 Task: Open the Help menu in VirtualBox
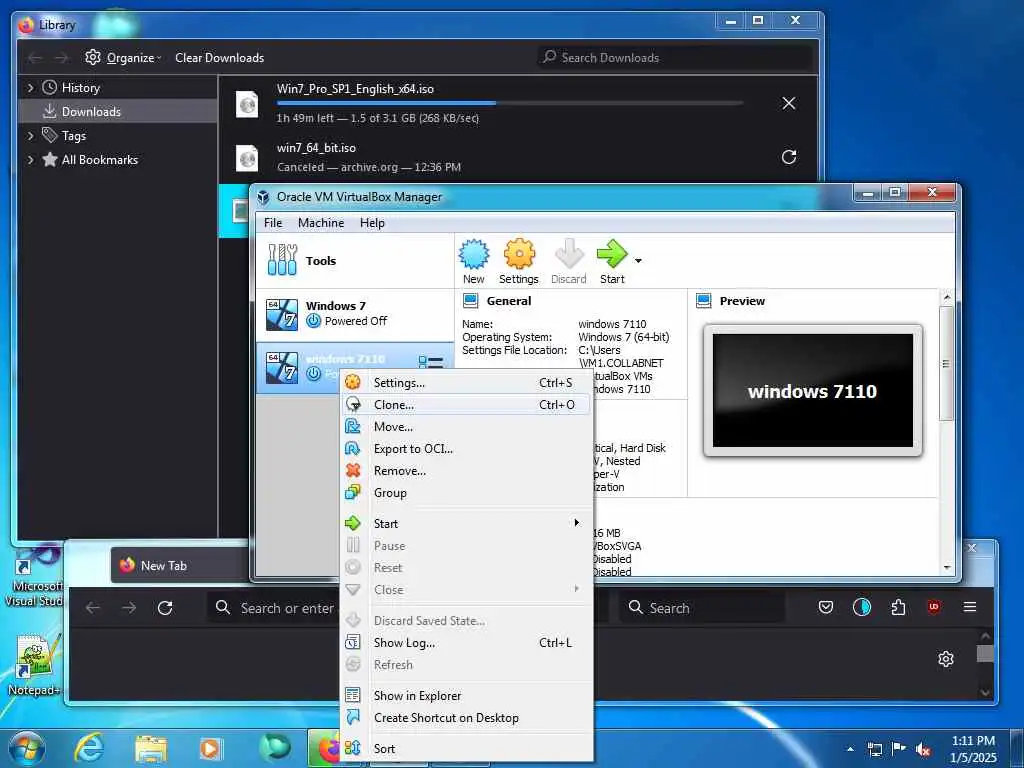coord(372,223)
